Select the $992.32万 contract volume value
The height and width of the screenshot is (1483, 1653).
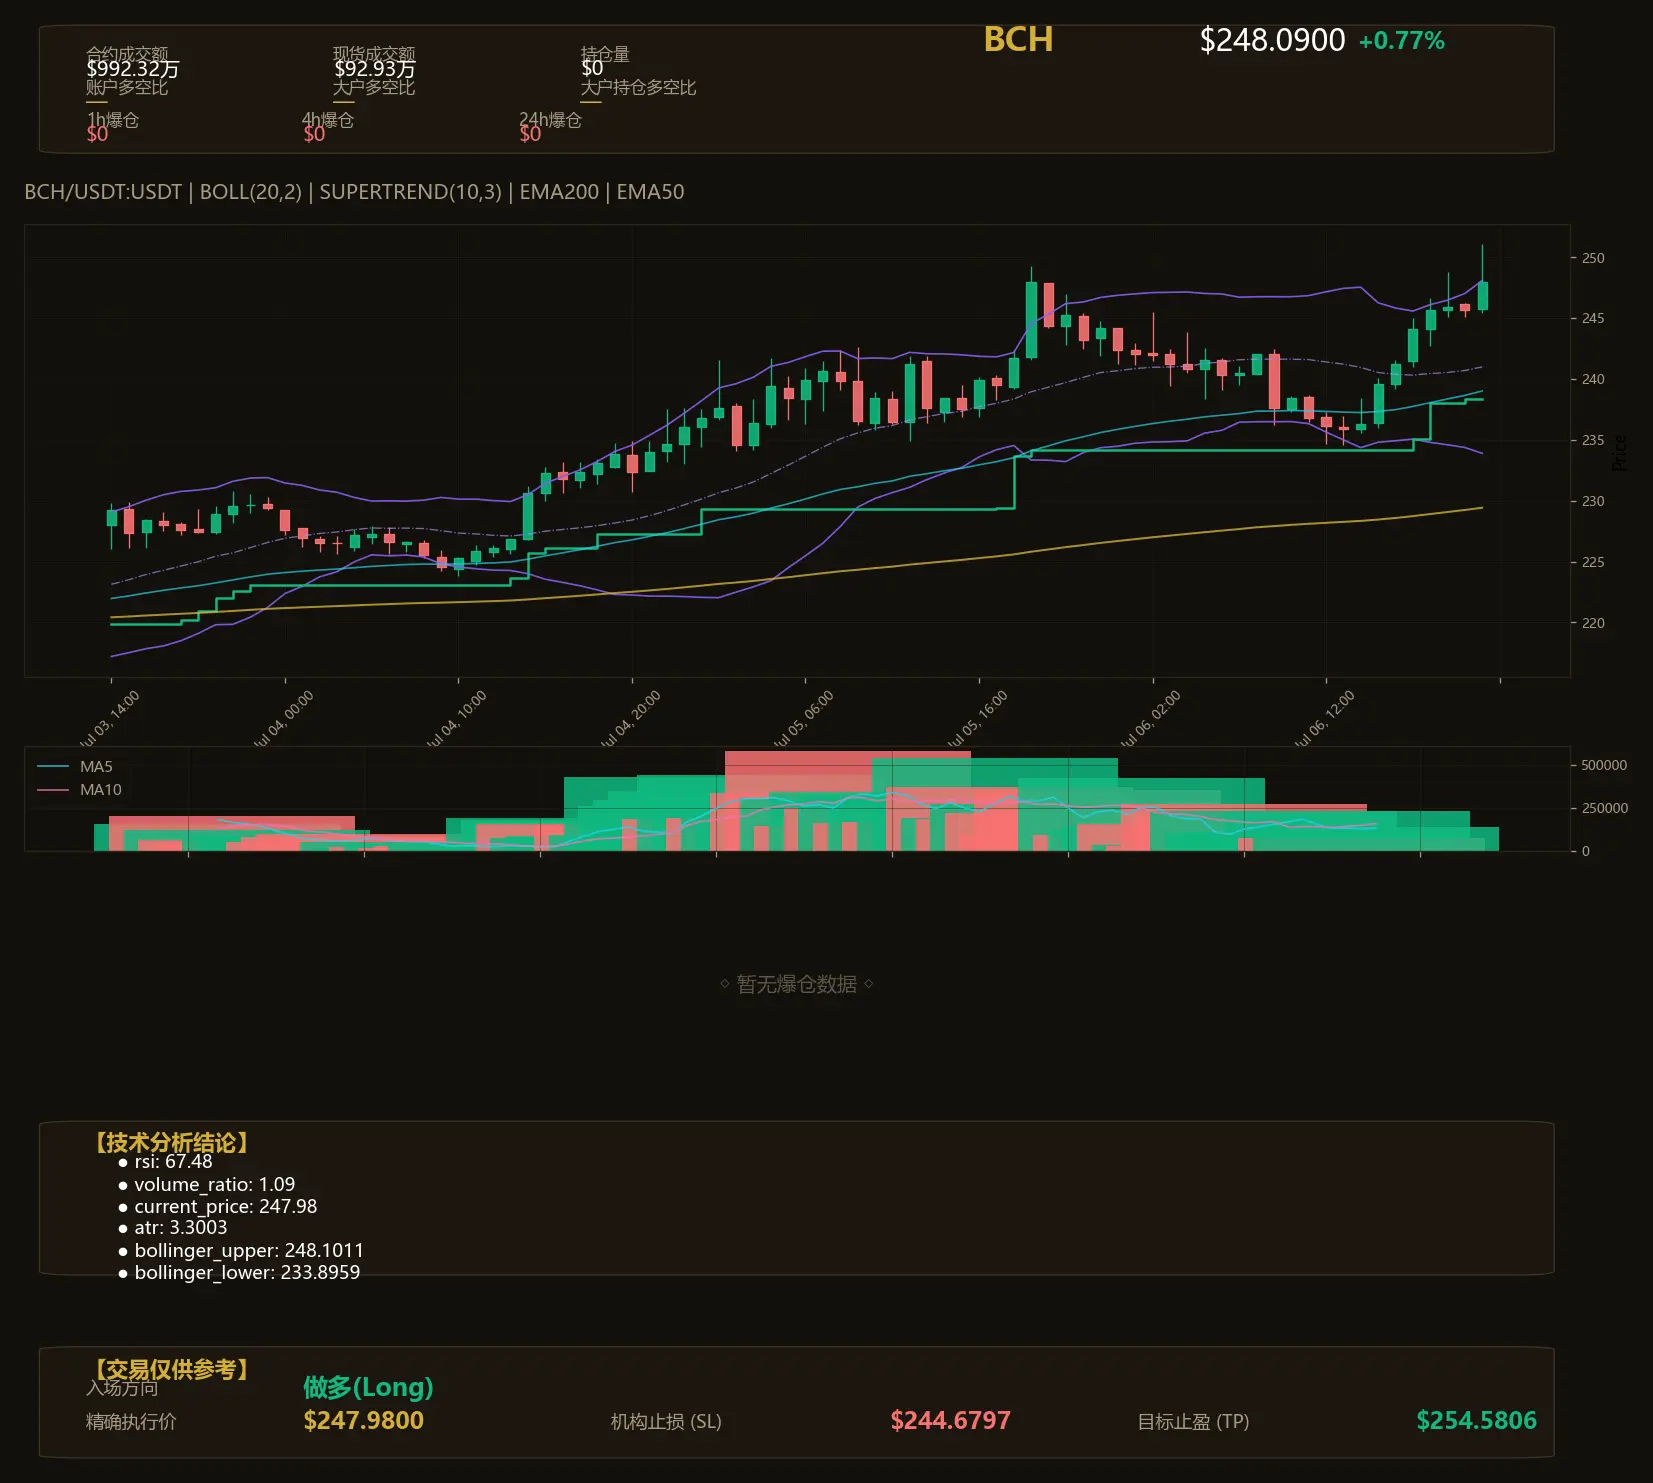pos(133,69)
